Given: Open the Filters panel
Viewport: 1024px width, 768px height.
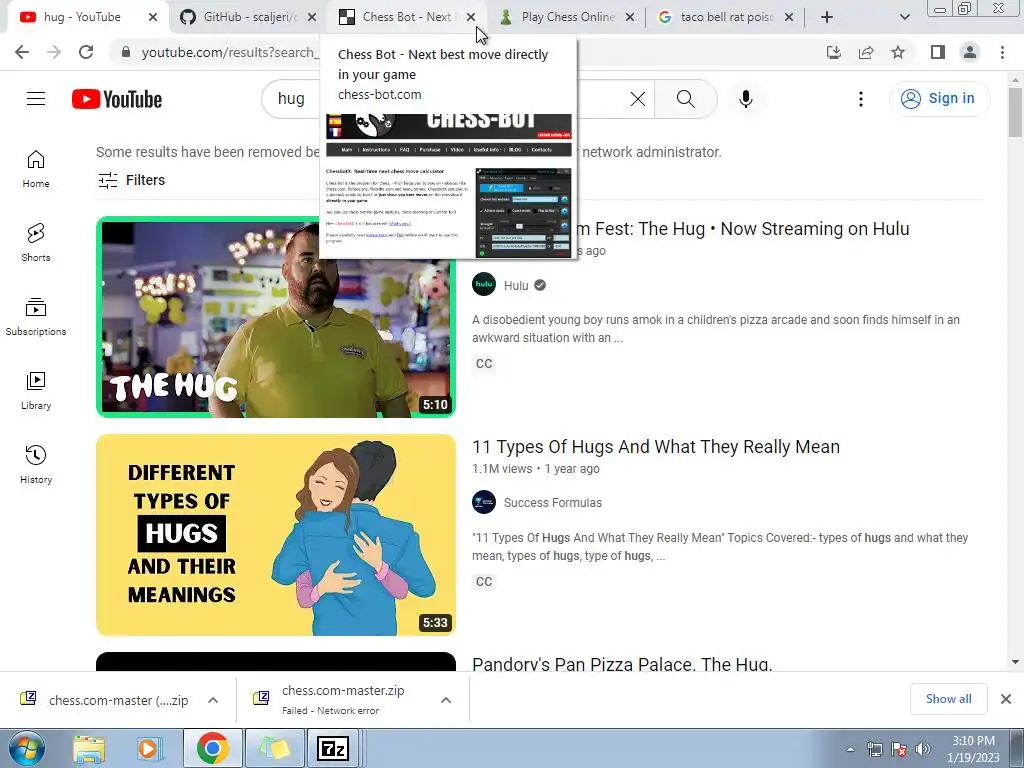Looking at the screenshot, I should point(131,180).
